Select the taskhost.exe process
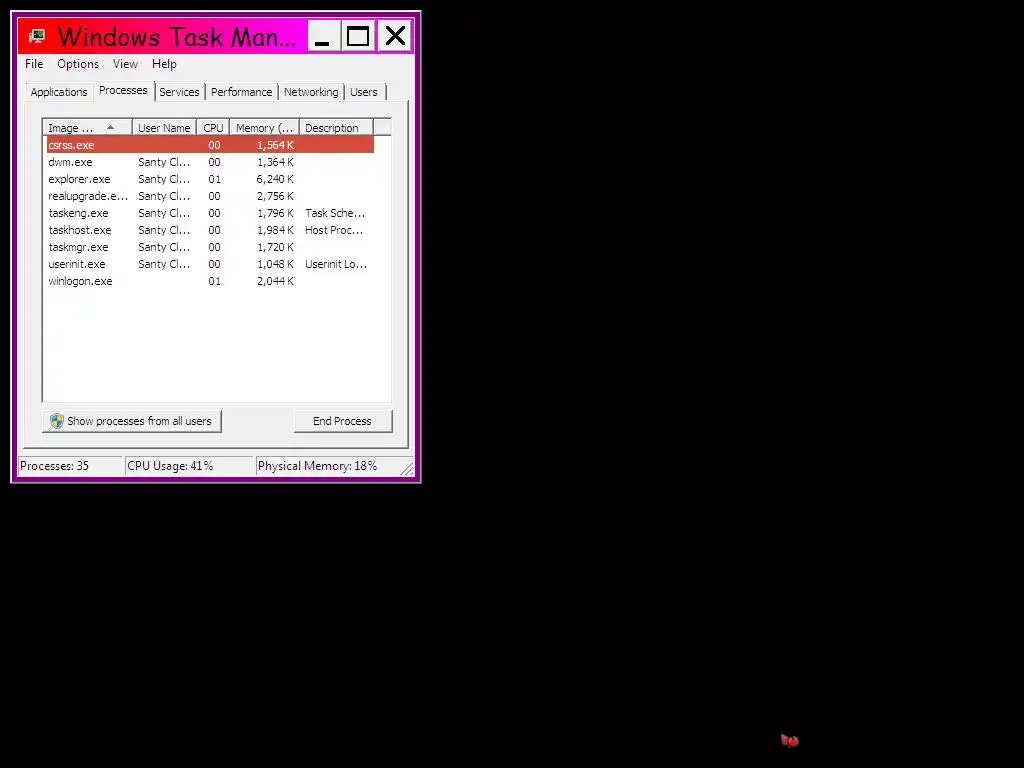 pos(210,230)
